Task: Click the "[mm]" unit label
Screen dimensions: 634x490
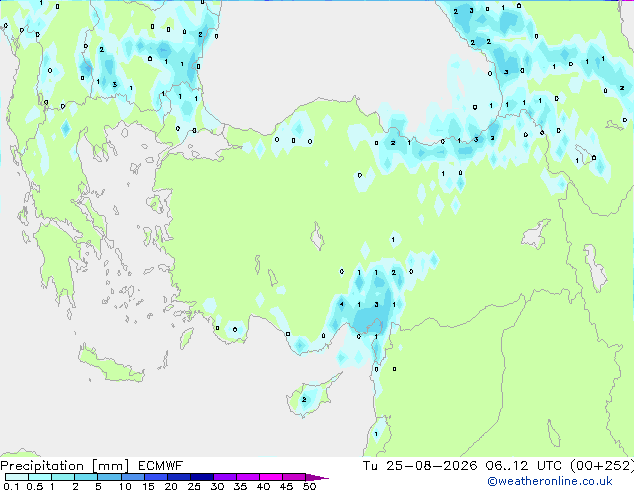Action: [110, 466]
